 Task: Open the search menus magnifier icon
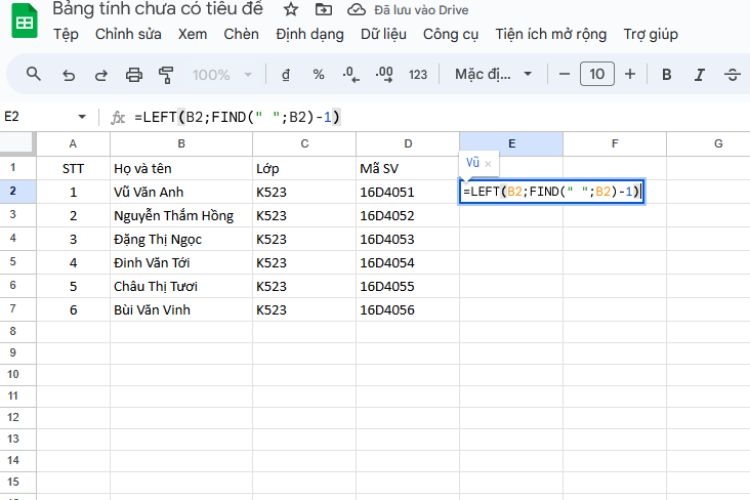click(33, 74)
